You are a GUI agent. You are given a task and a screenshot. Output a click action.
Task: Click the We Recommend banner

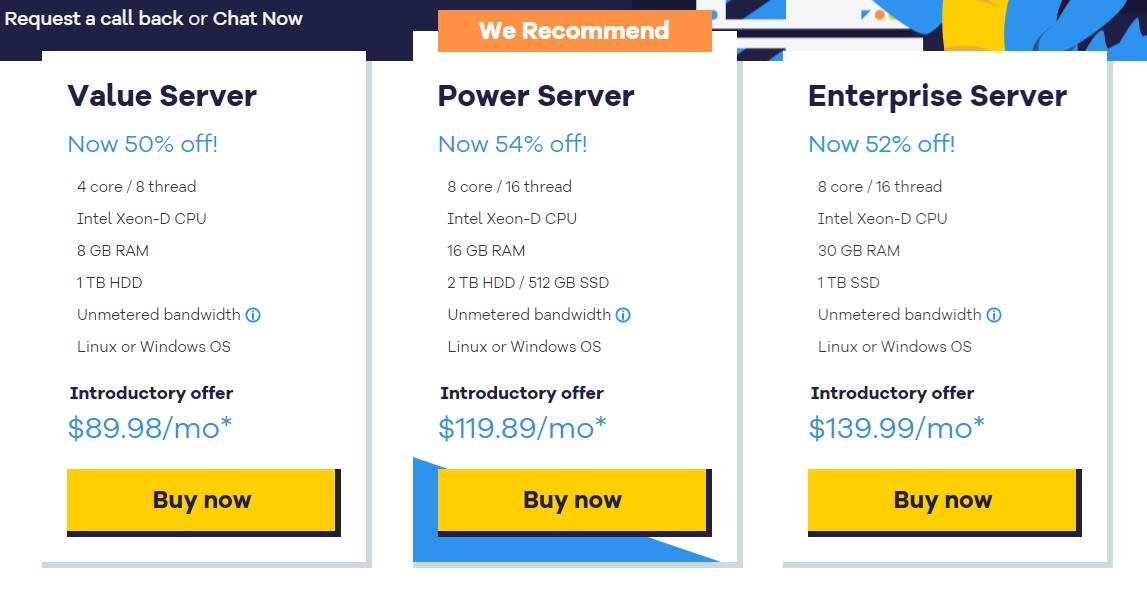point(574,30)
